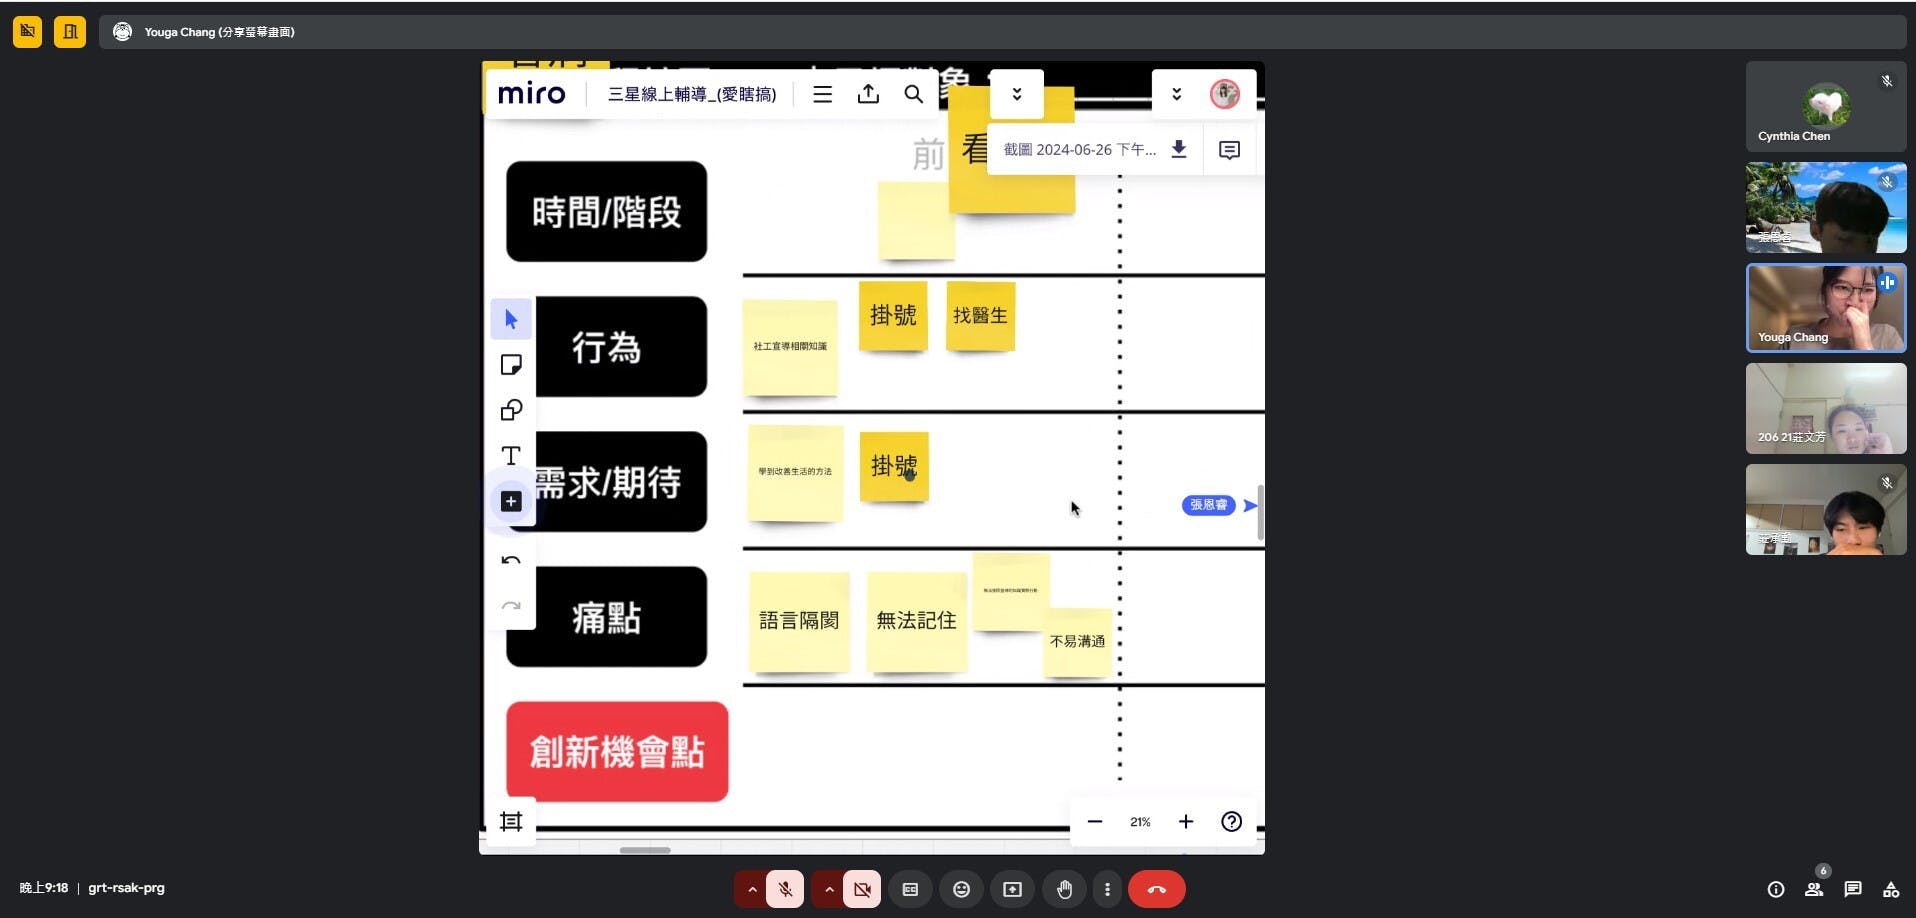Select the shapes tool in Miro toolbar

pos(511,410)
